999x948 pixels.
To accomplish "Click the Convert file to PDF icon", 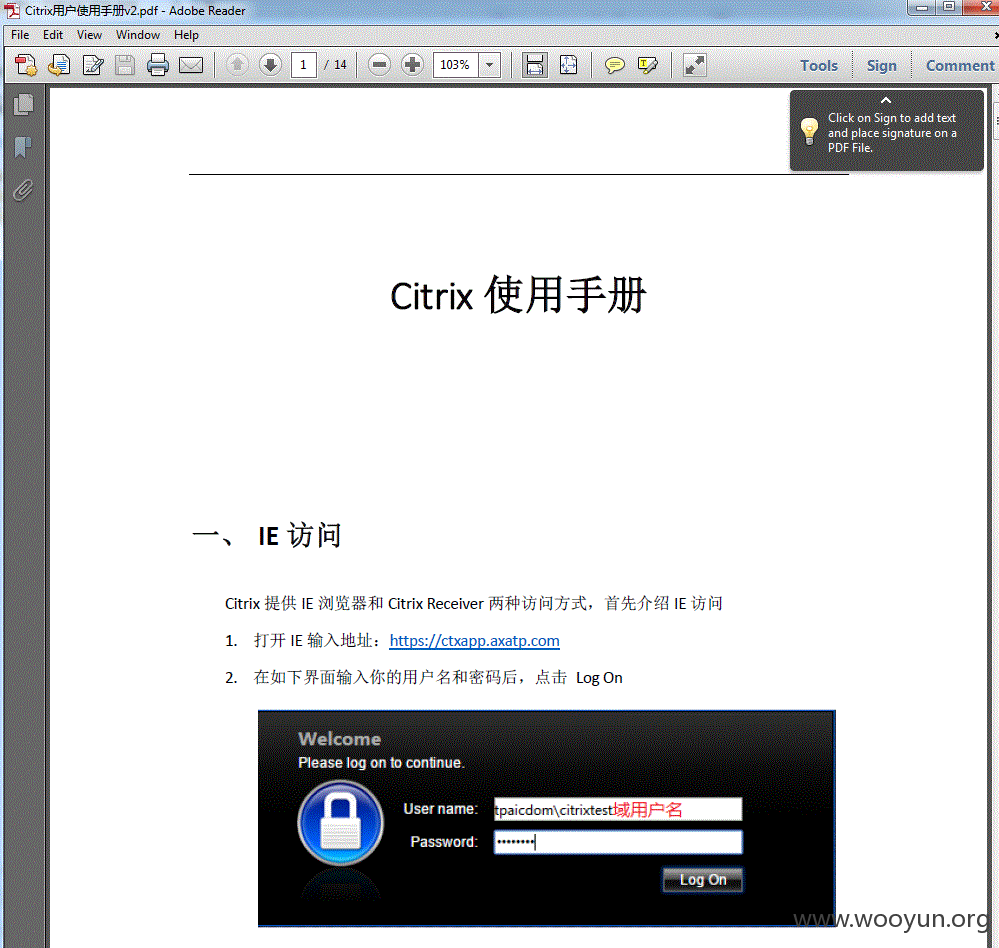I will pos(59,65).
